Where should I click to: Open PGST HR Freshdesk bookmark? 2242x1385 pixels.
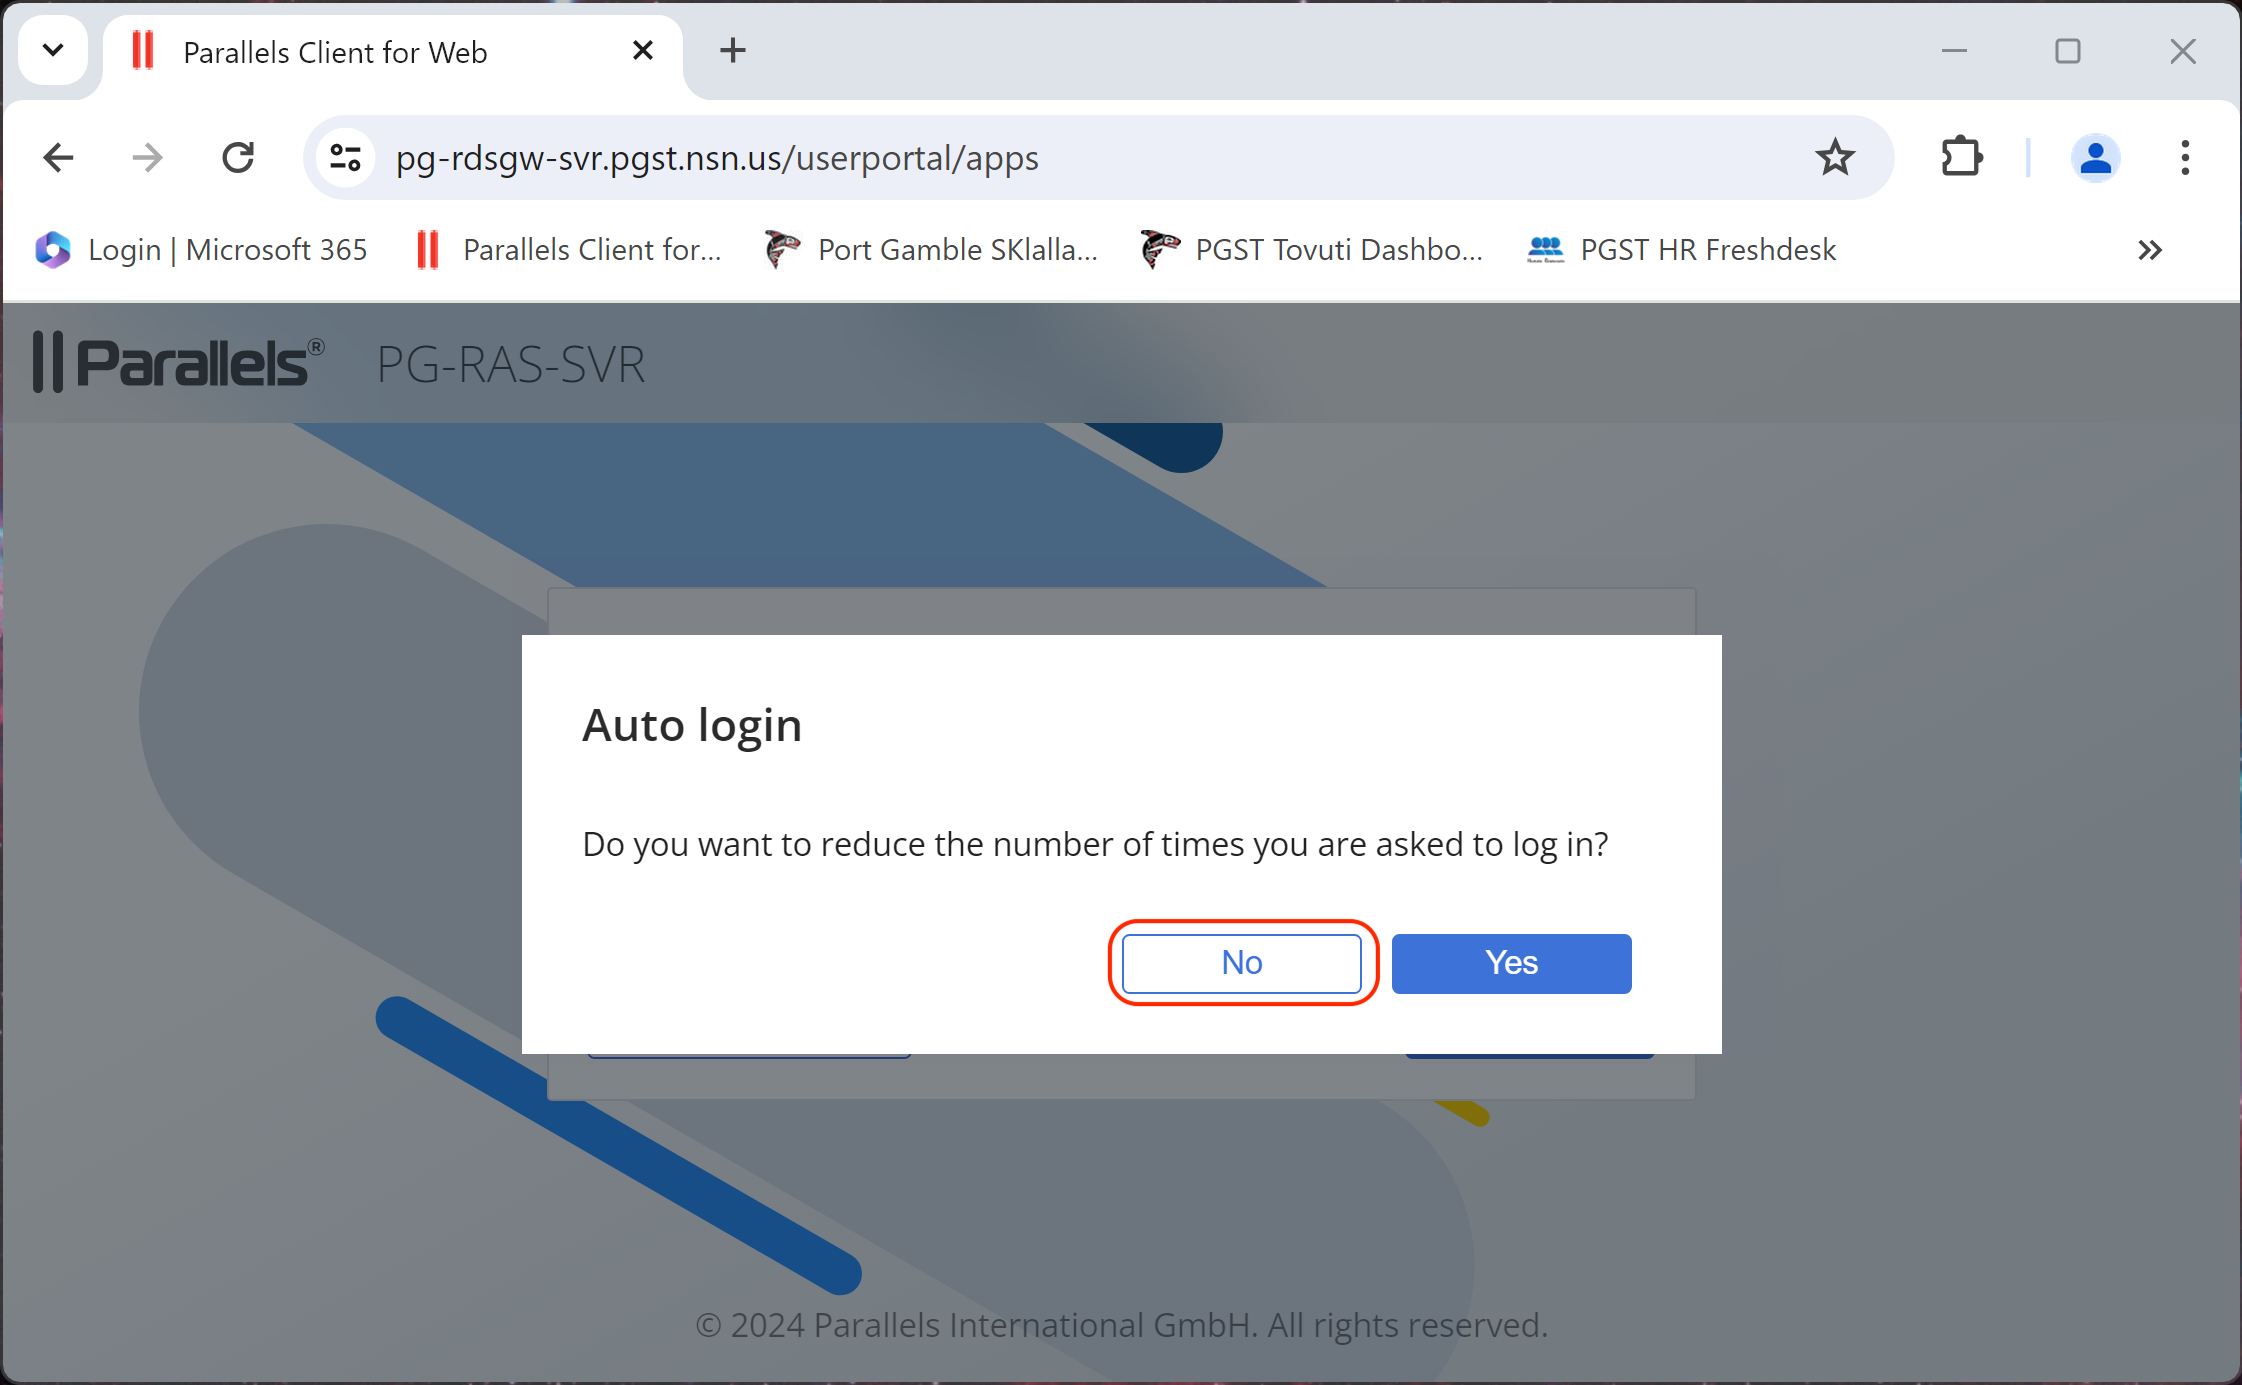pyautogui.click(x=1682, y=250)
